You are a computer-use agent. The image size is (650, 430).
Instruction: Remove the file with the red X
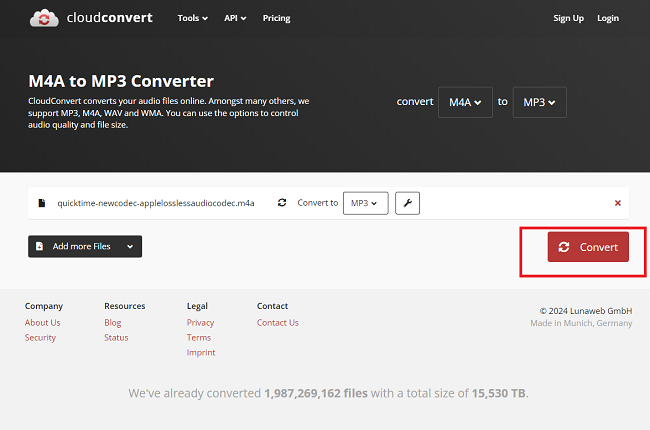pyautogui.click(x=618, y=203)
